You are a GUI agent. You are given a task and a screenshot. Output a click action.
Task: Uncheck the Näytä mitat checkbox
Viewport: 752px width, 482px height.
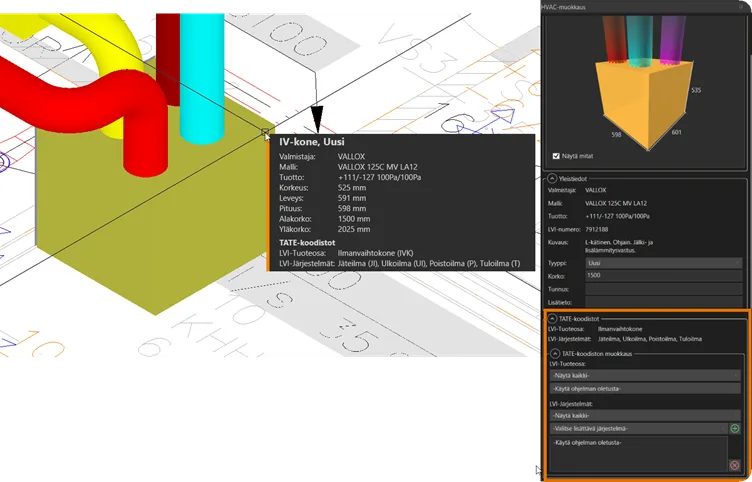point(556,156)
